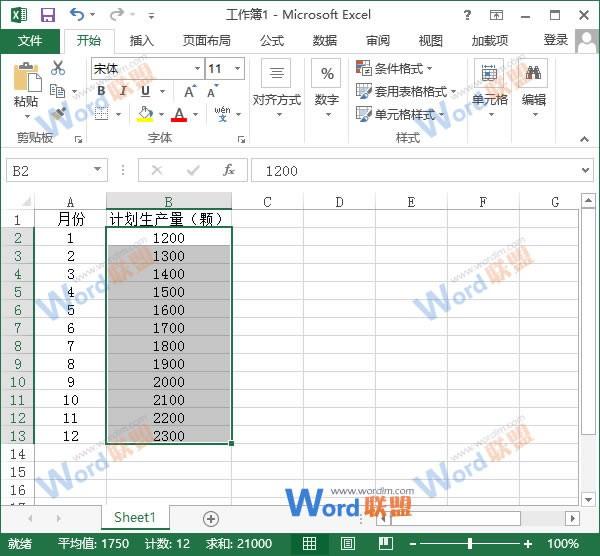
Task: Click the yellow fill color swatch
Action: tap(145, 114)
